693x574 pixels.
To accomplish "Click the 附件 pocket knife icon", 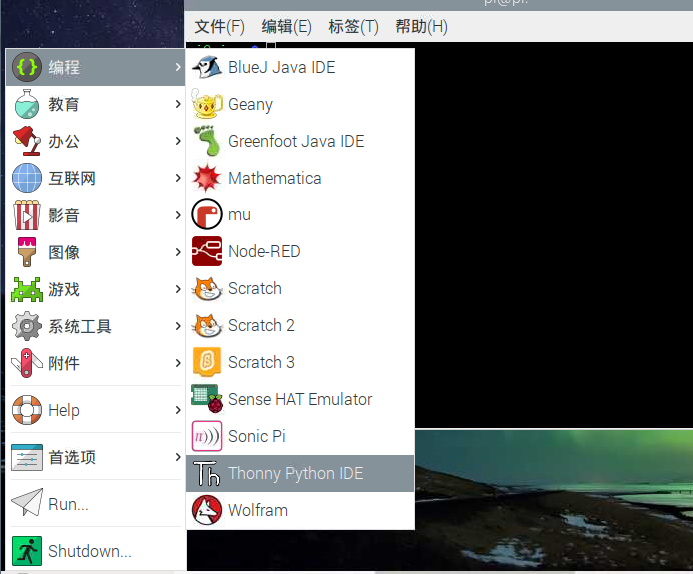I will click(x=27, y=363).
